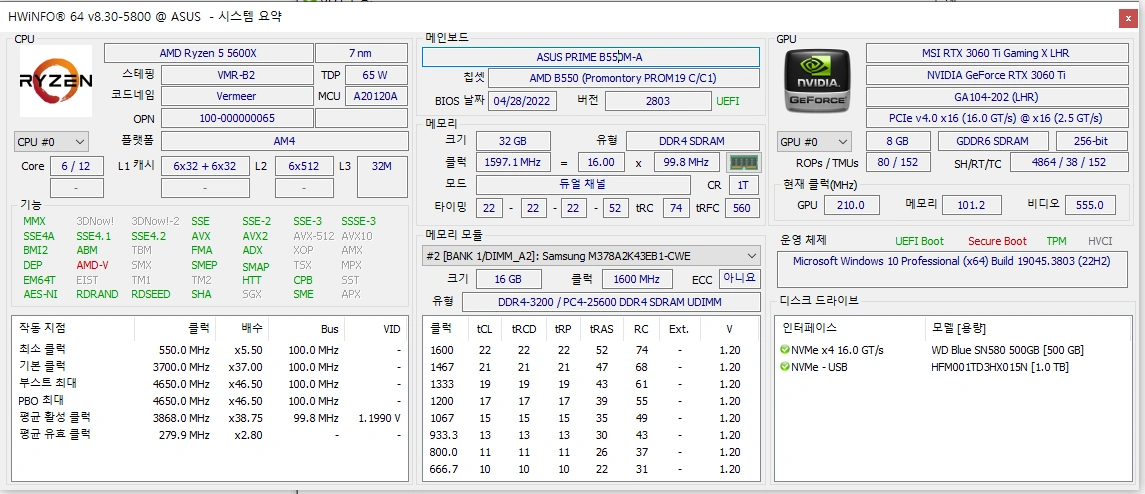Click the 1T command rate value
The image size is (1145, 494).
pyautogui.click(x=743, y=185)
